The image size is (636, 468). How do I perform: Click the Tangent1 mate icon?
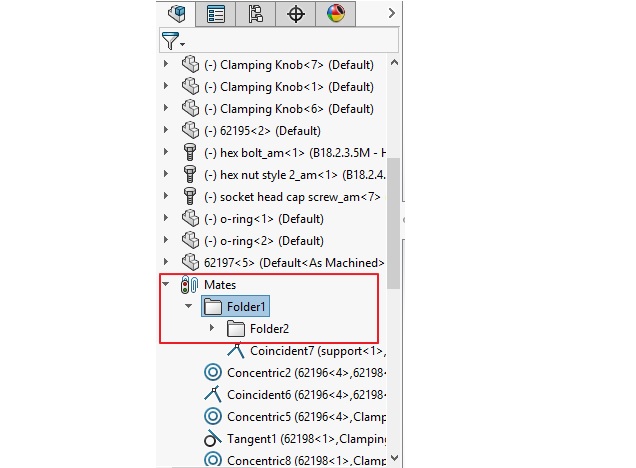tap(213, 438)
